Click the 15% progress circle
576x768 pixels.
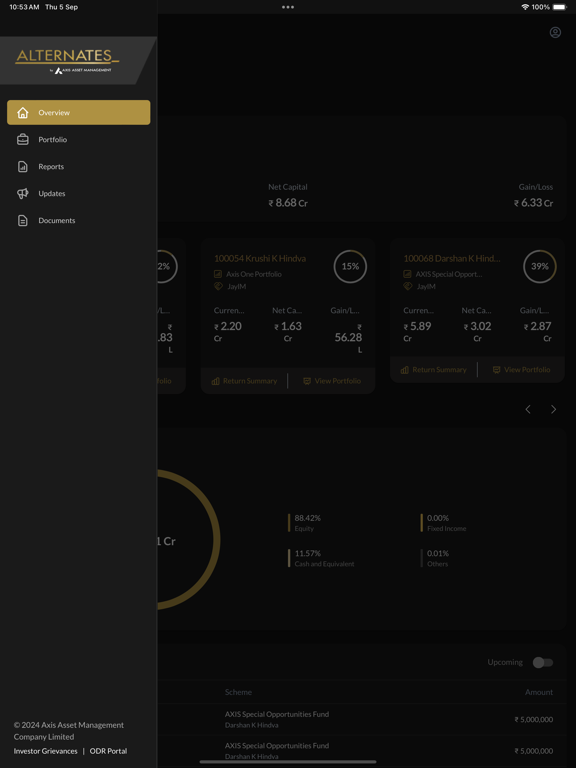coord(350,266)
